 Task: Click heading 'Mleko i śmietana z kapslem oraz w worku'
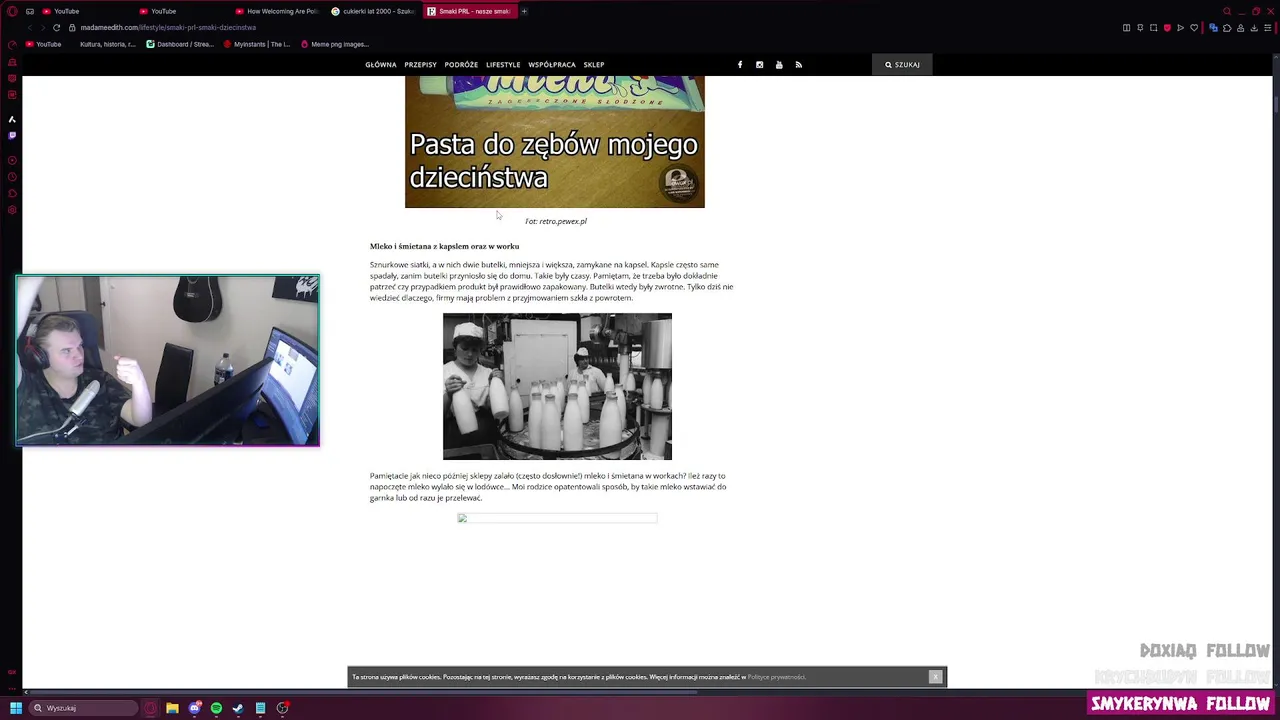click(x=444, y=246)
